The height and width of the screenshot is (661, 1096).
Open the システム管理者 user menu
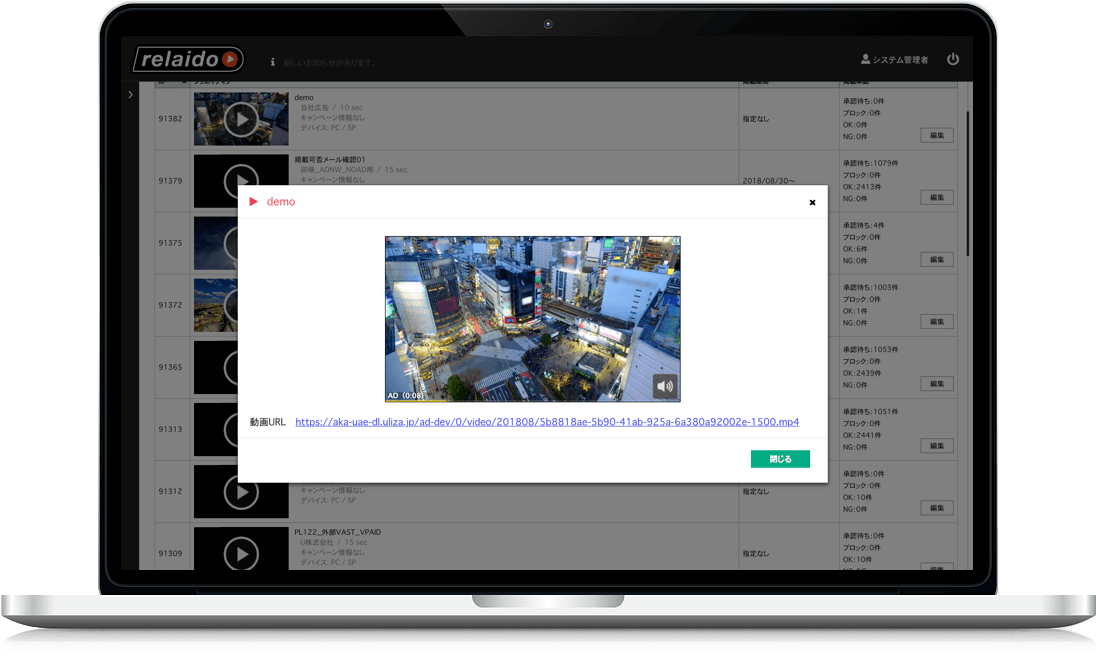[894, 61]
